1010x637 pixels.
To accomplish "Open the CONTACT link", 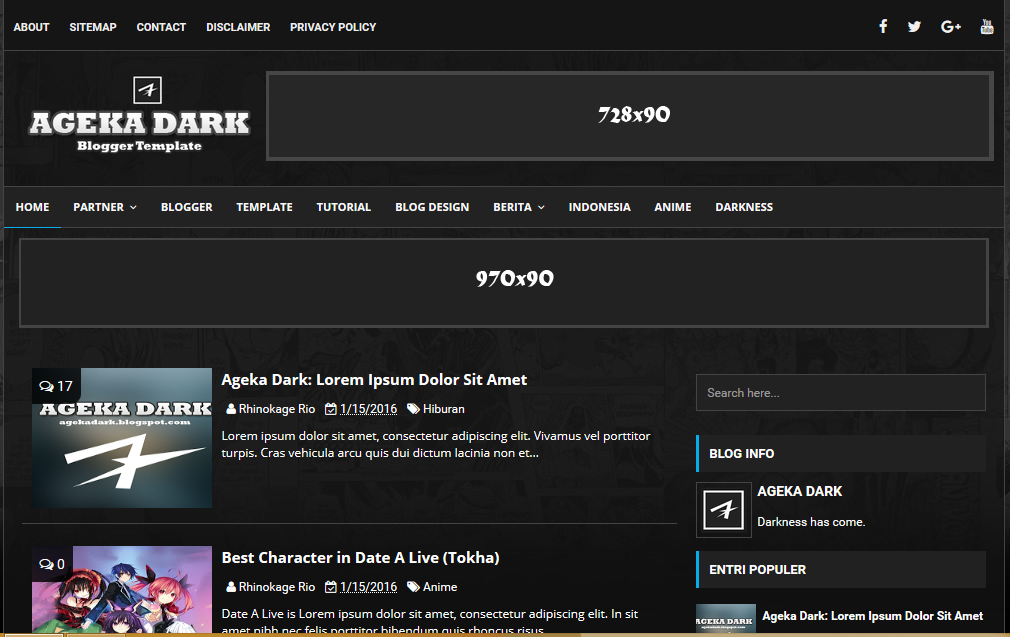I will pos(161,27).
